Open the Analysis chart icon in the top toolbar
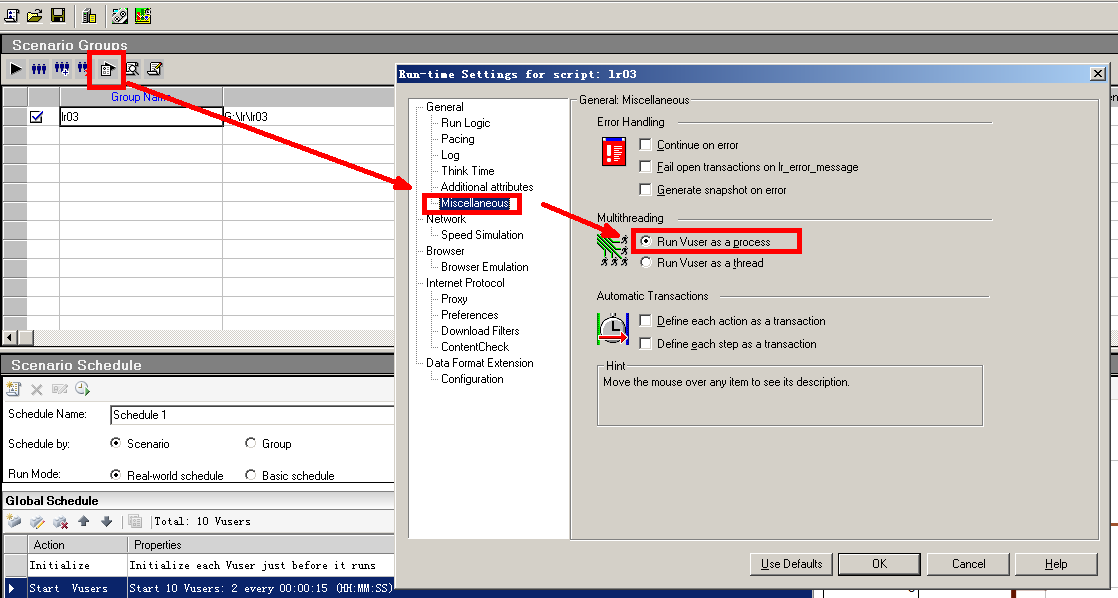 [x=143, y=15]
